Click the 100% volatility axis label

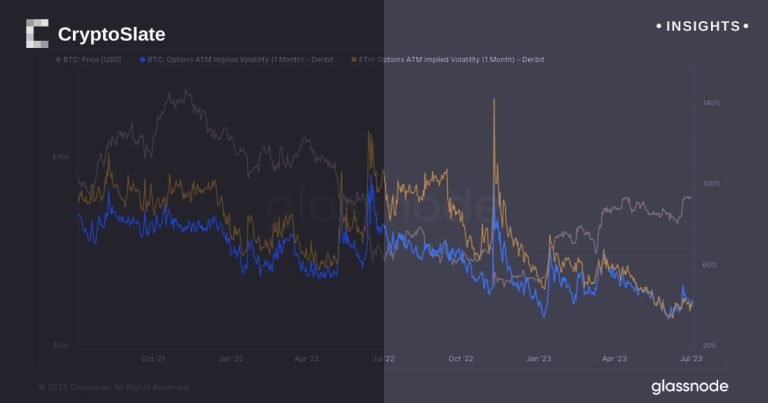712,184
